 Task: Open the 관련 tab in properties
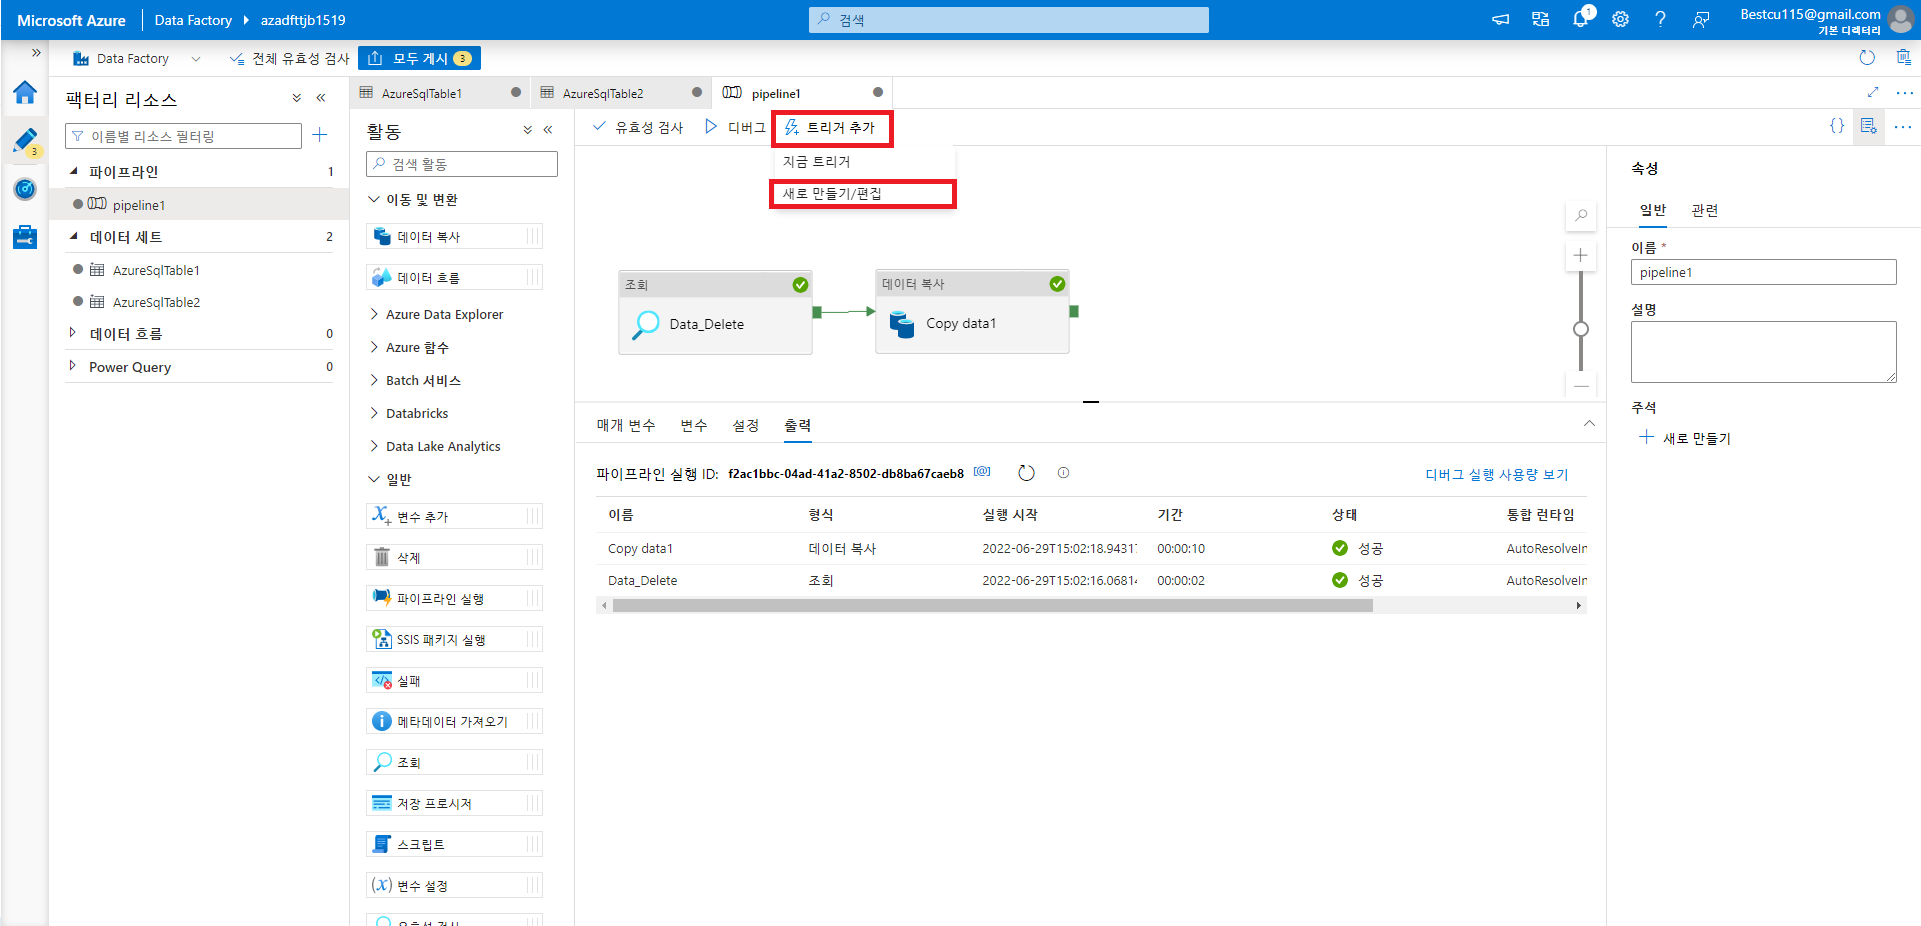coord(1705,210)
